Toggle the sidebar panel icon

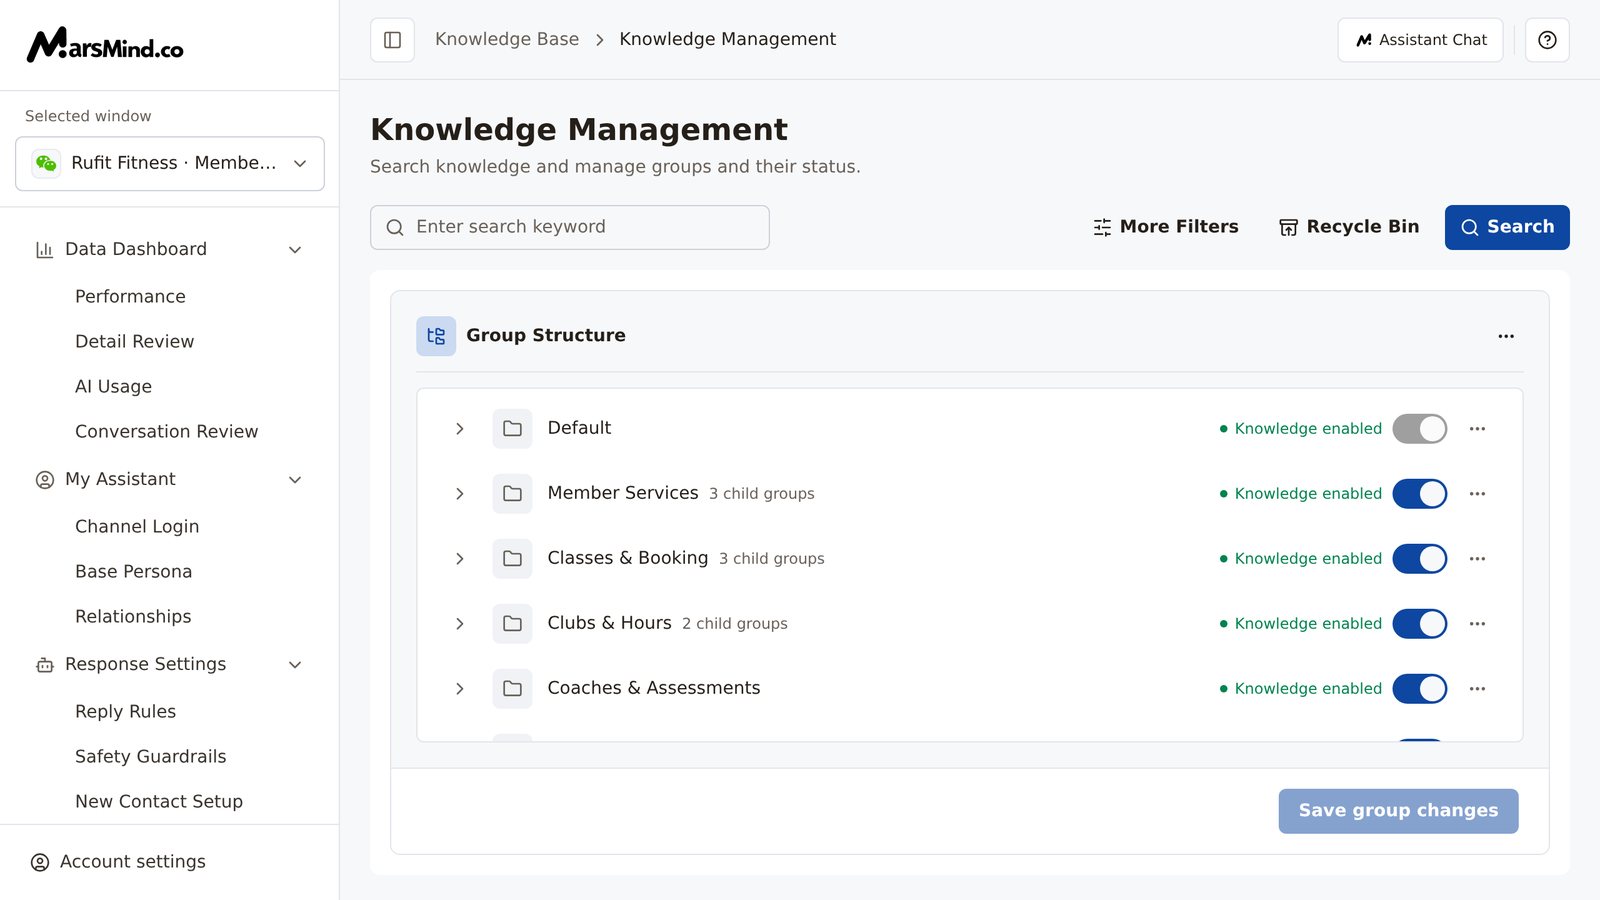(392, 40)
